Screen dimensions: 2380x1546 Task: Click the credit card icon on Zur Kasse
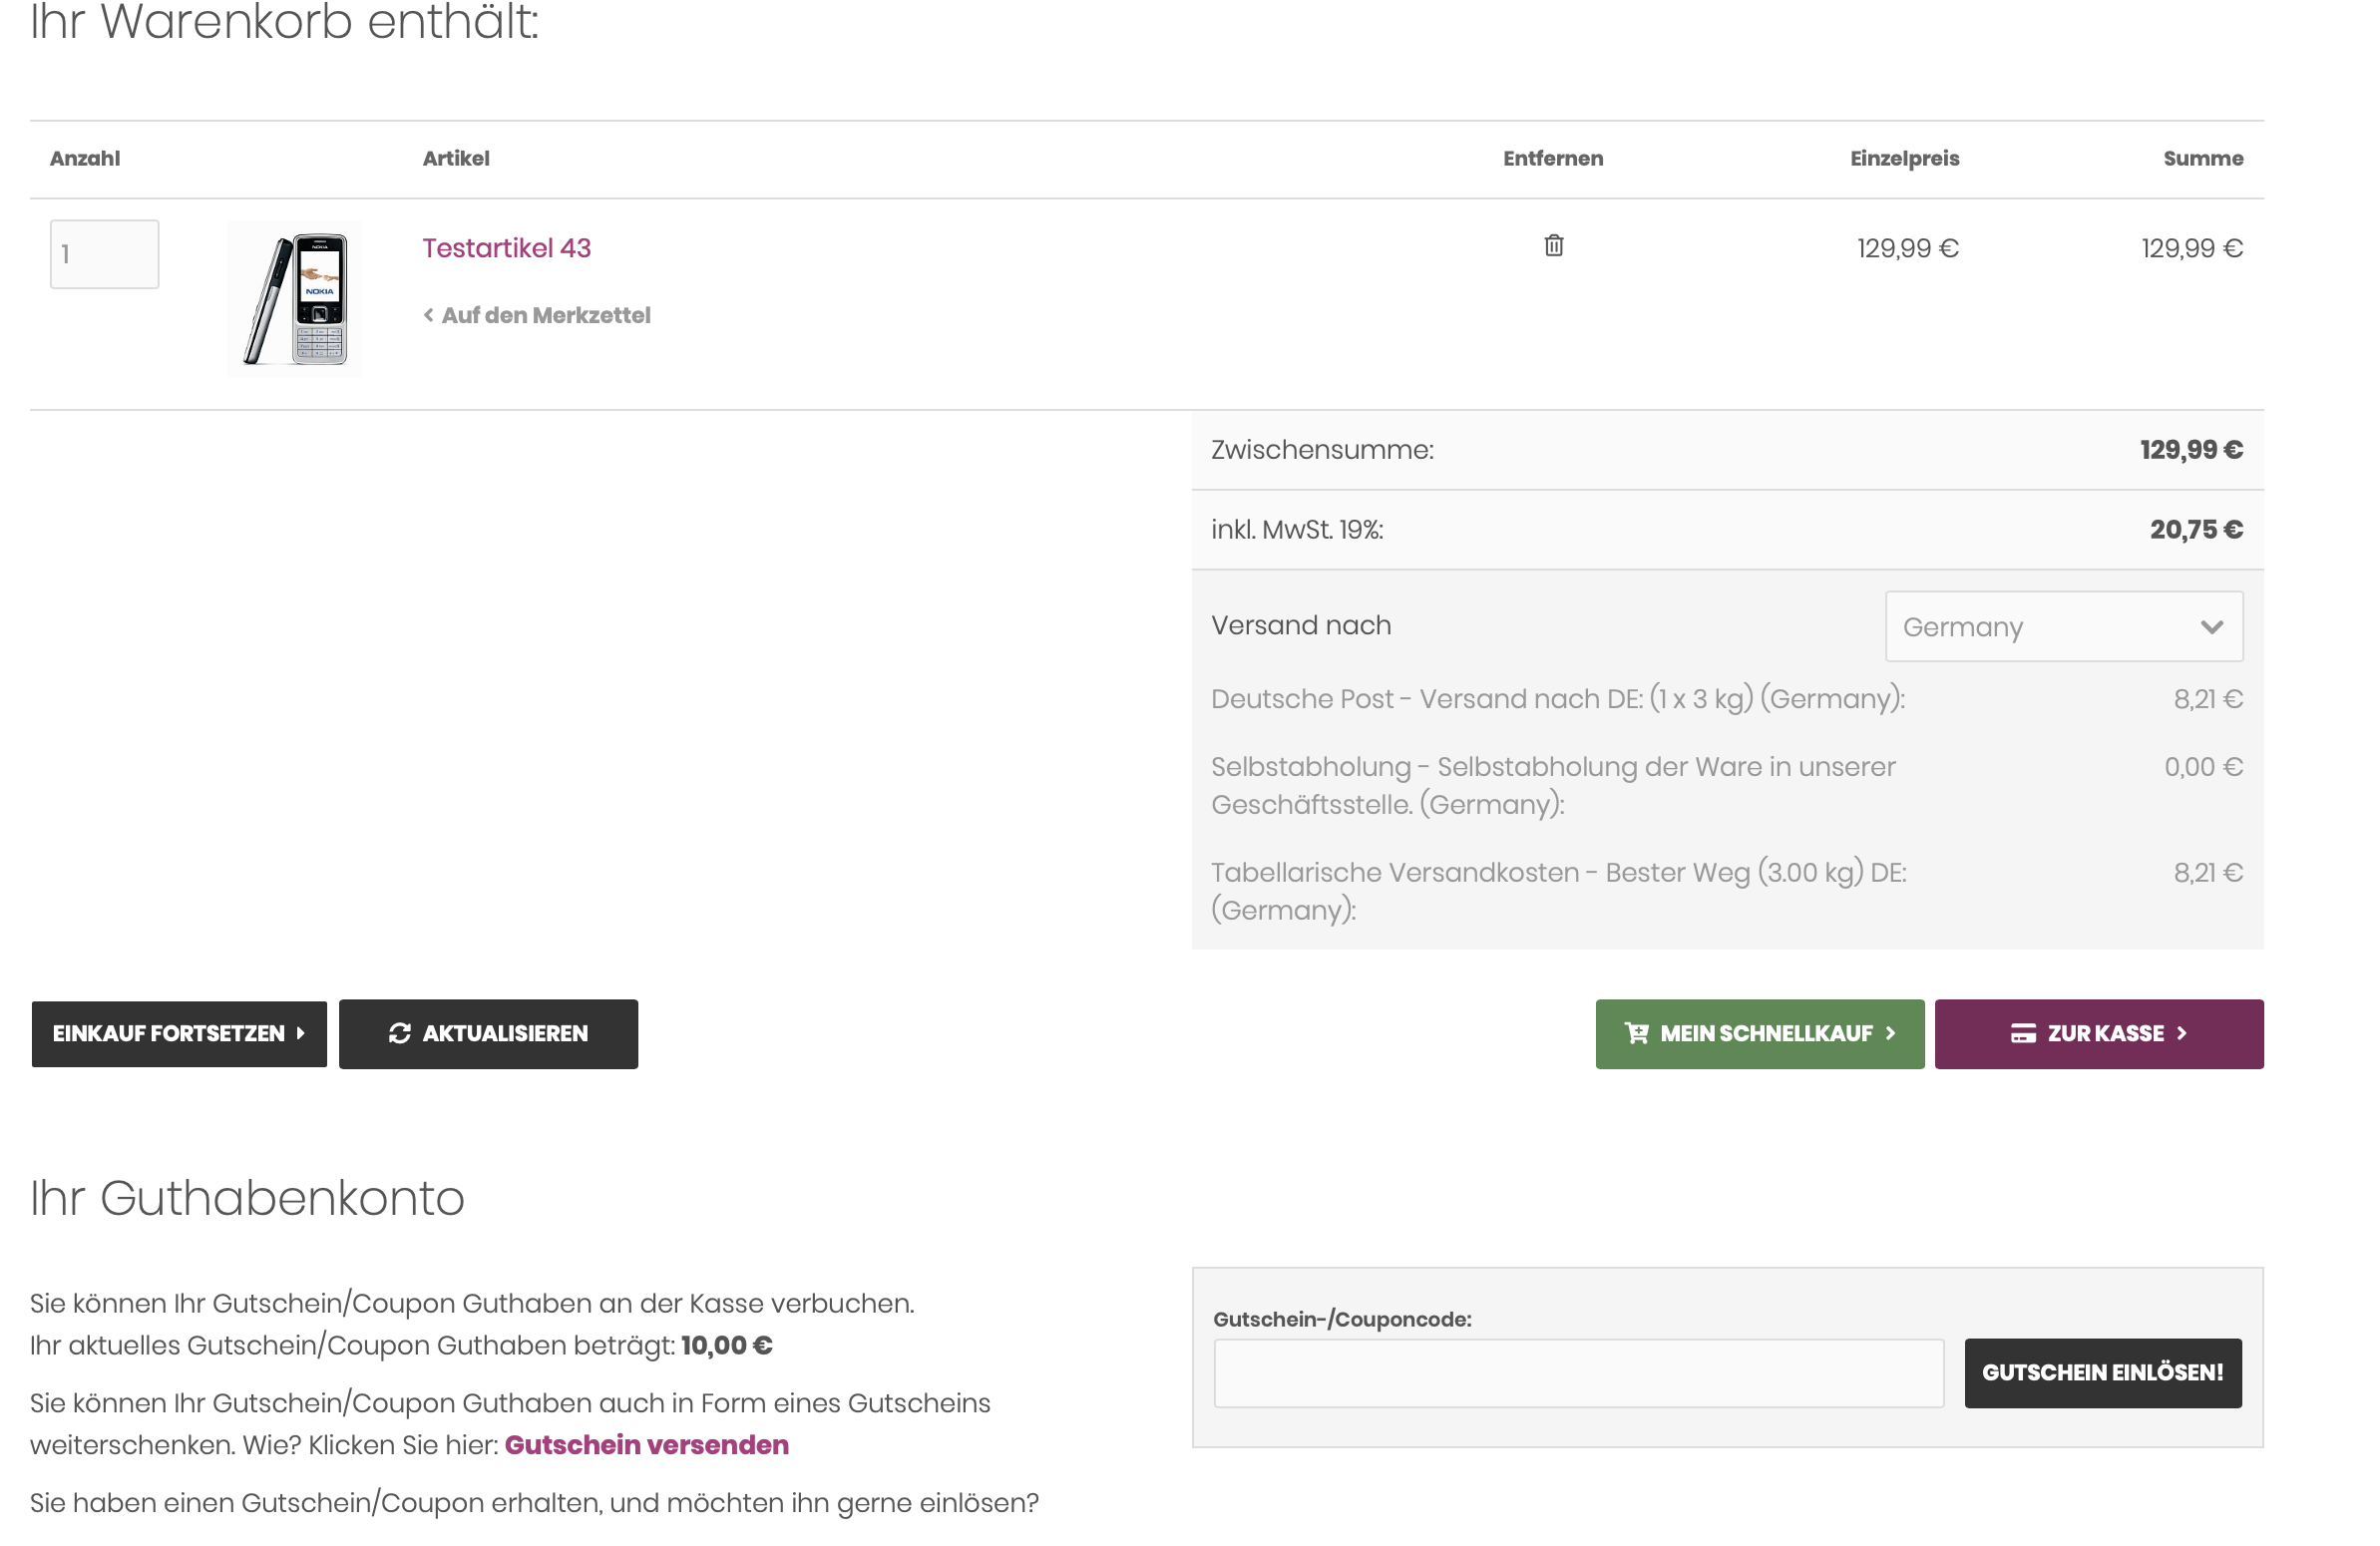pyautogui.click(x=2022, y=1033)
